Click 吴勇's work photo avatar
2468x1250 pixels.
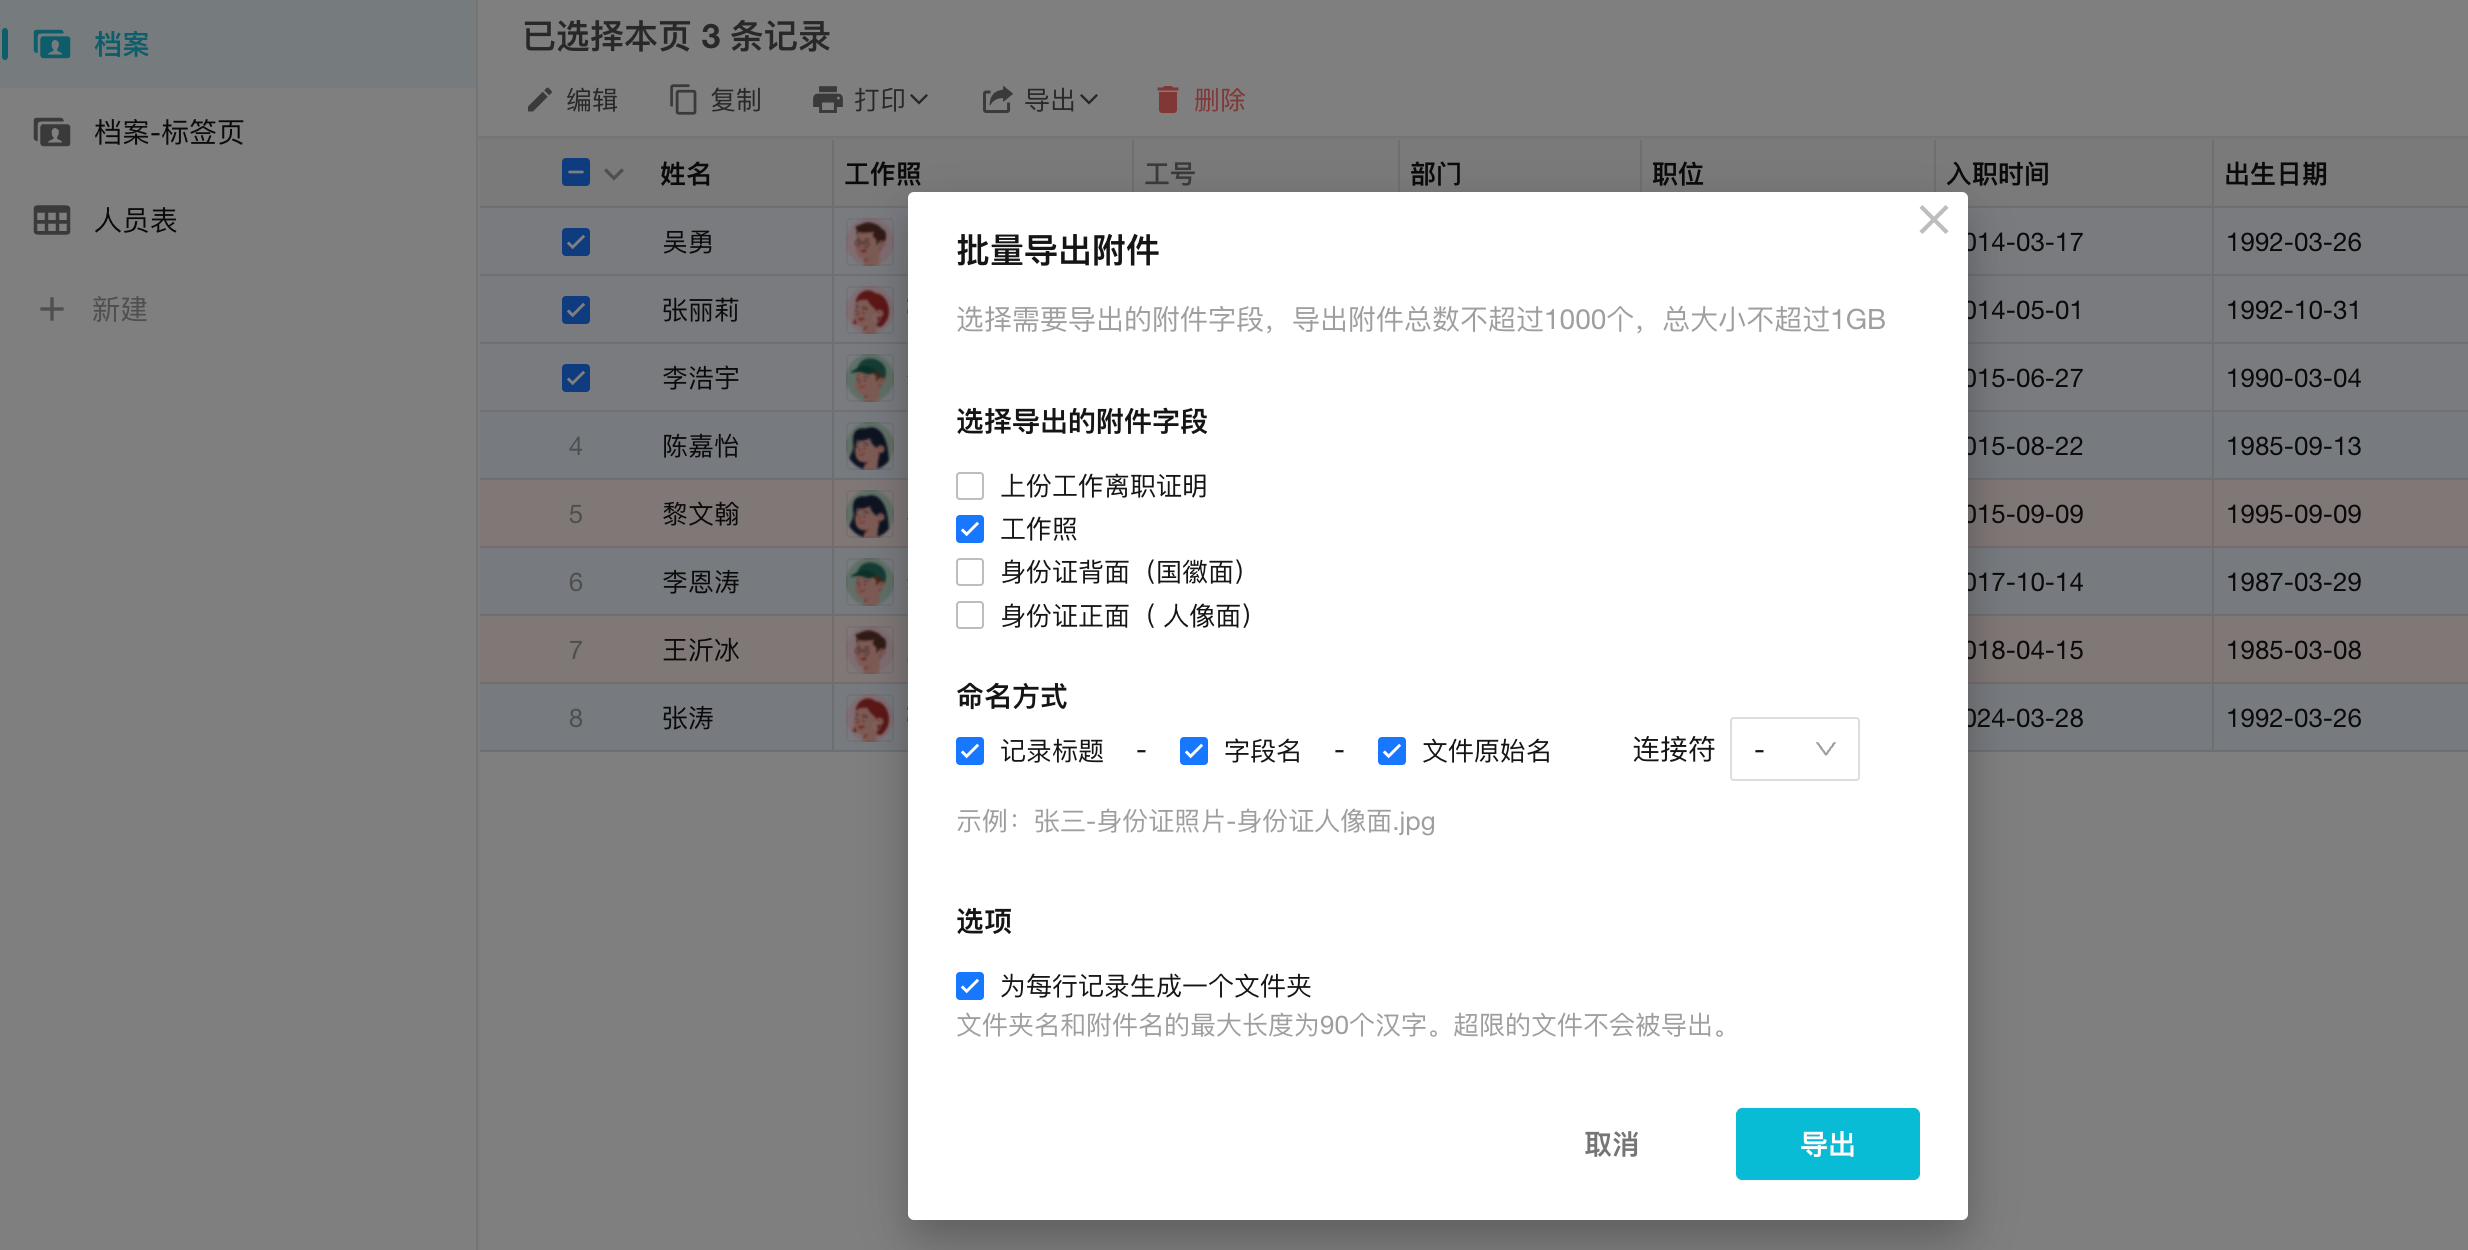[x=869, y=242]
